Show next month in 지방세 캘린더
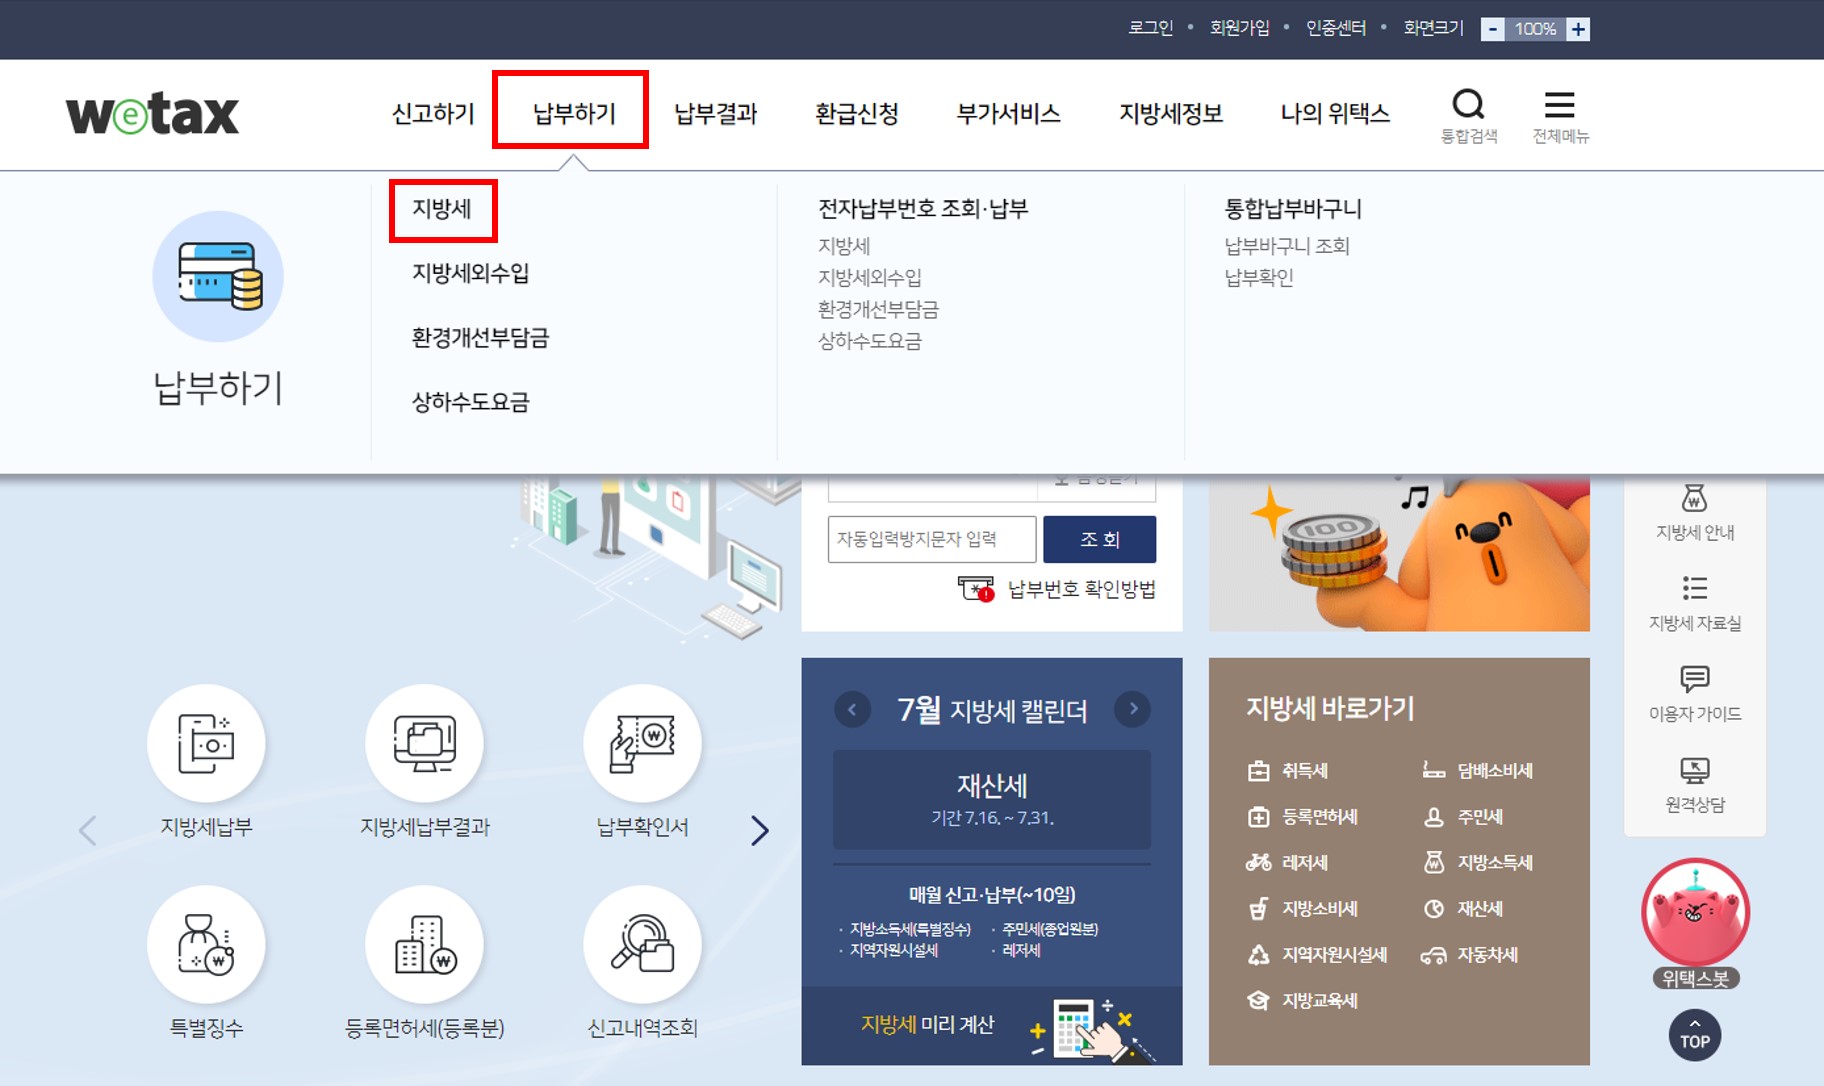This screenshot has height=1086, width=1824. pos(1133,709)
